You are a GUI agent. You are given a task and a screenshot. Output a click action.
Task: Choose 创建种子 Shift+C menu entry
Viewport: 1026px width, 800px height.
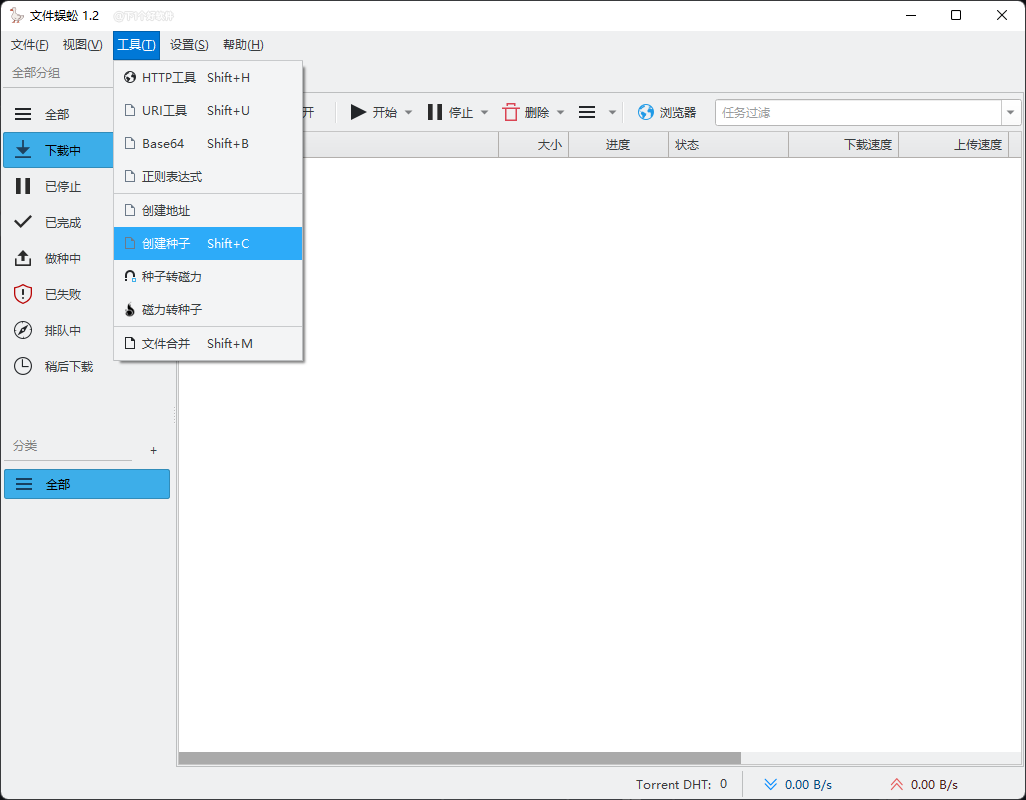pyautogui.click(x=208, y=243)
